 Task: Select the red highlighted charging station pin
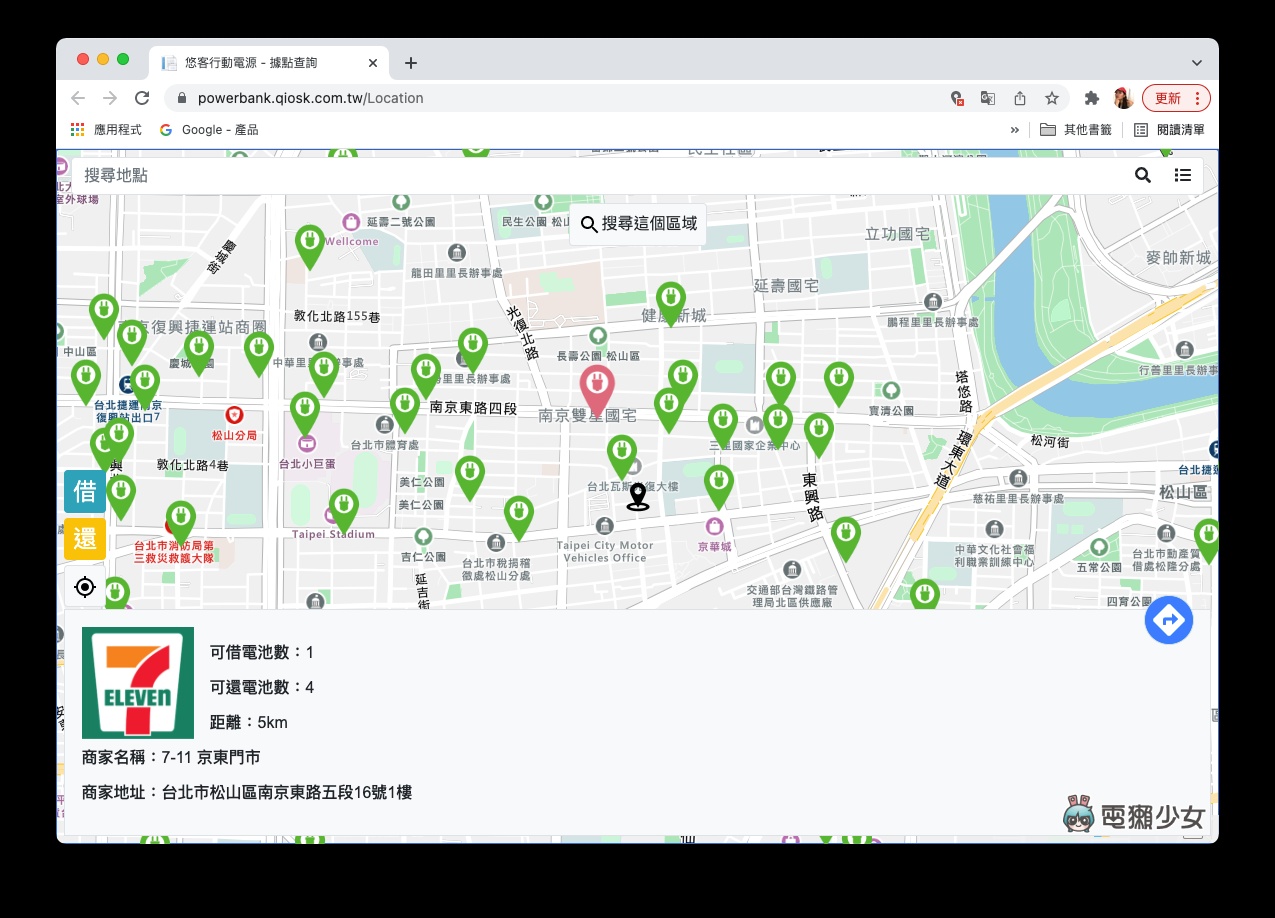[x=597, y=388]
